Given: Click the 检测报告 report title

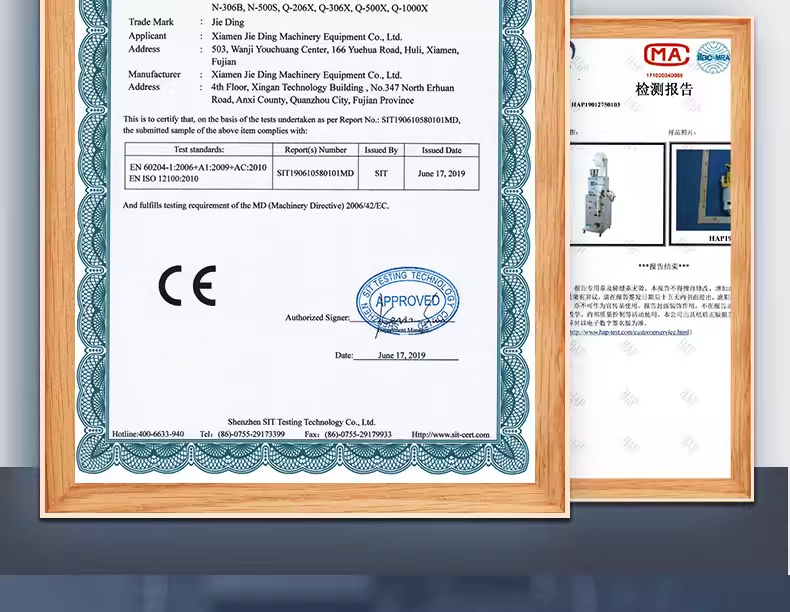Looking at the screenshot, I should coord(663,89).
